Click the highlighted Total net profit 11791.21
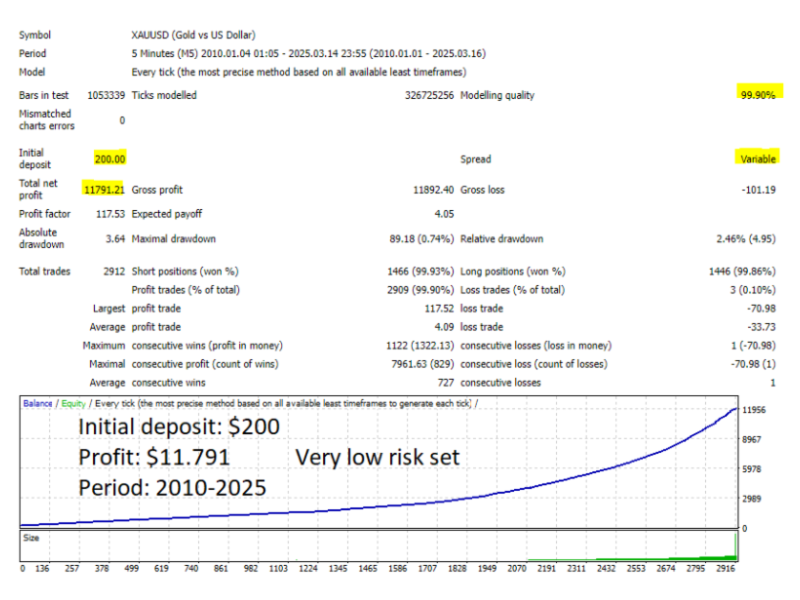The image size is (800, 600). point(105,189)
